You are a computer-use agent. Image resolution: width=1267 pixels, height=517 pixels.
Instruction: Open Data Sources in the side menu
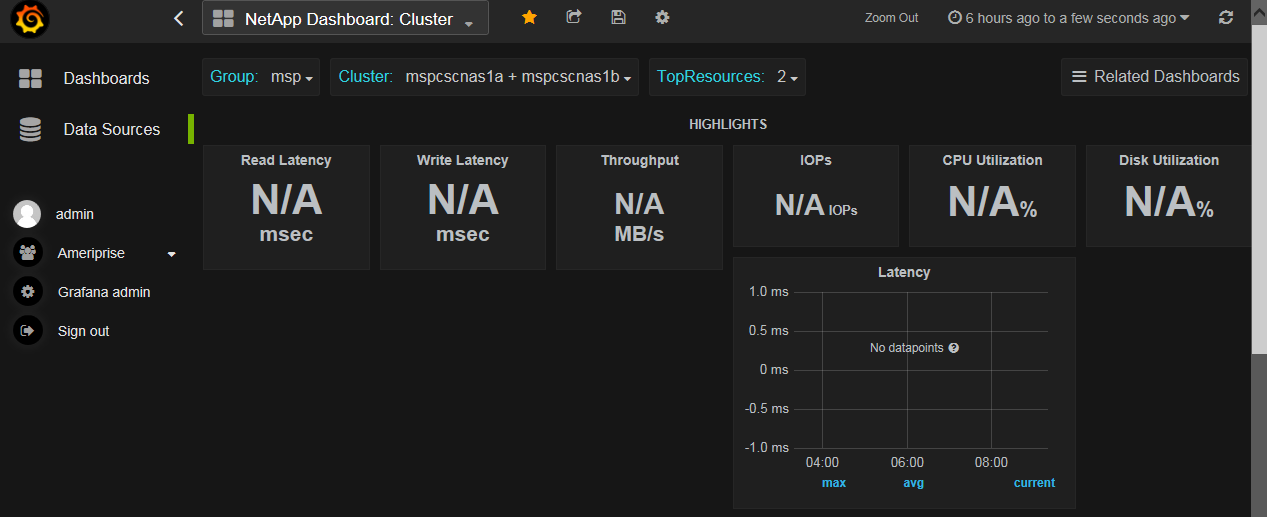click(x=111, y=129)
